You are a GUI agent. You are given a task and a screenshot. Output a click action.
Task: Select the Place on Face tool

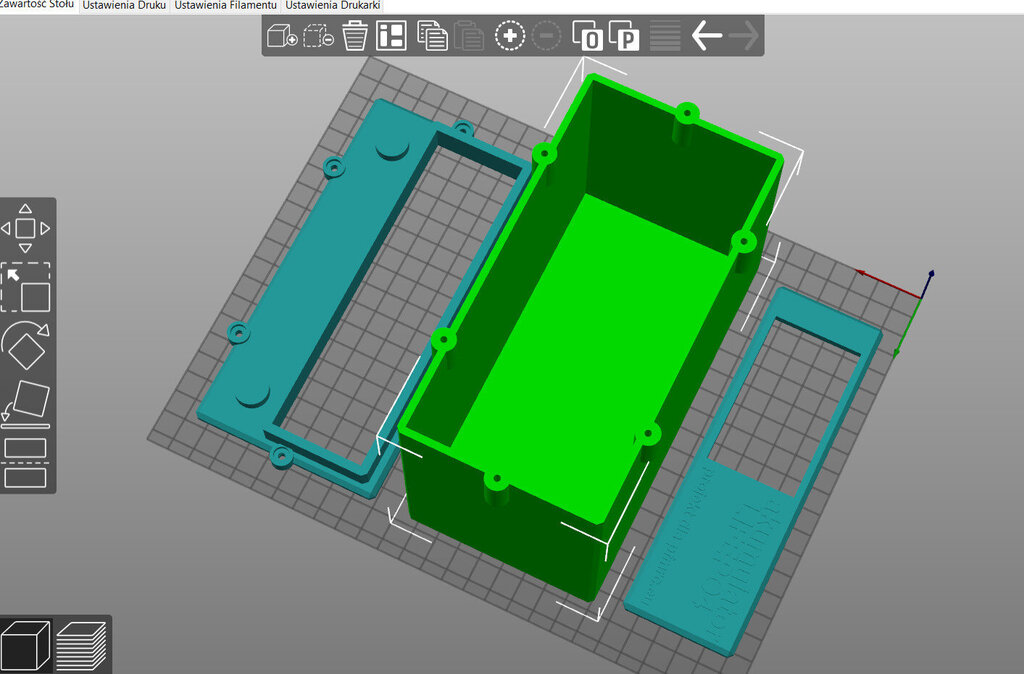[26, 402]
